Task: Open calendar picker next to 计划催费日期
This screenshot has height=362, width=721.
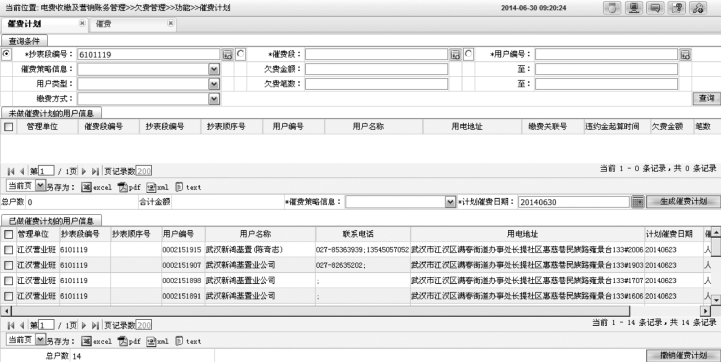Action: pos(637,202)
